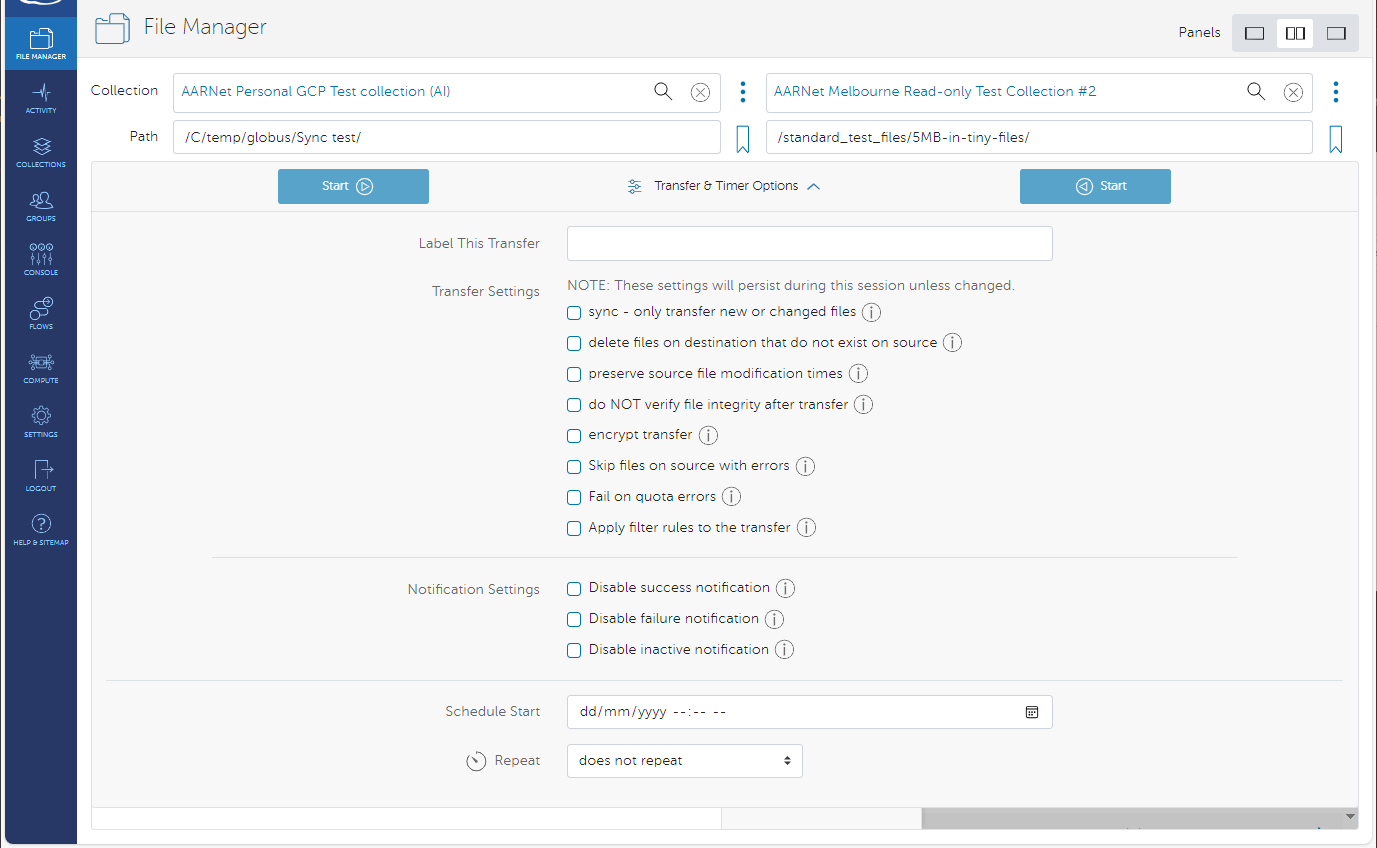Viewport: 1377px width, 848px height.
Task: Click the right Path input field
Action: coord(1039,138)
